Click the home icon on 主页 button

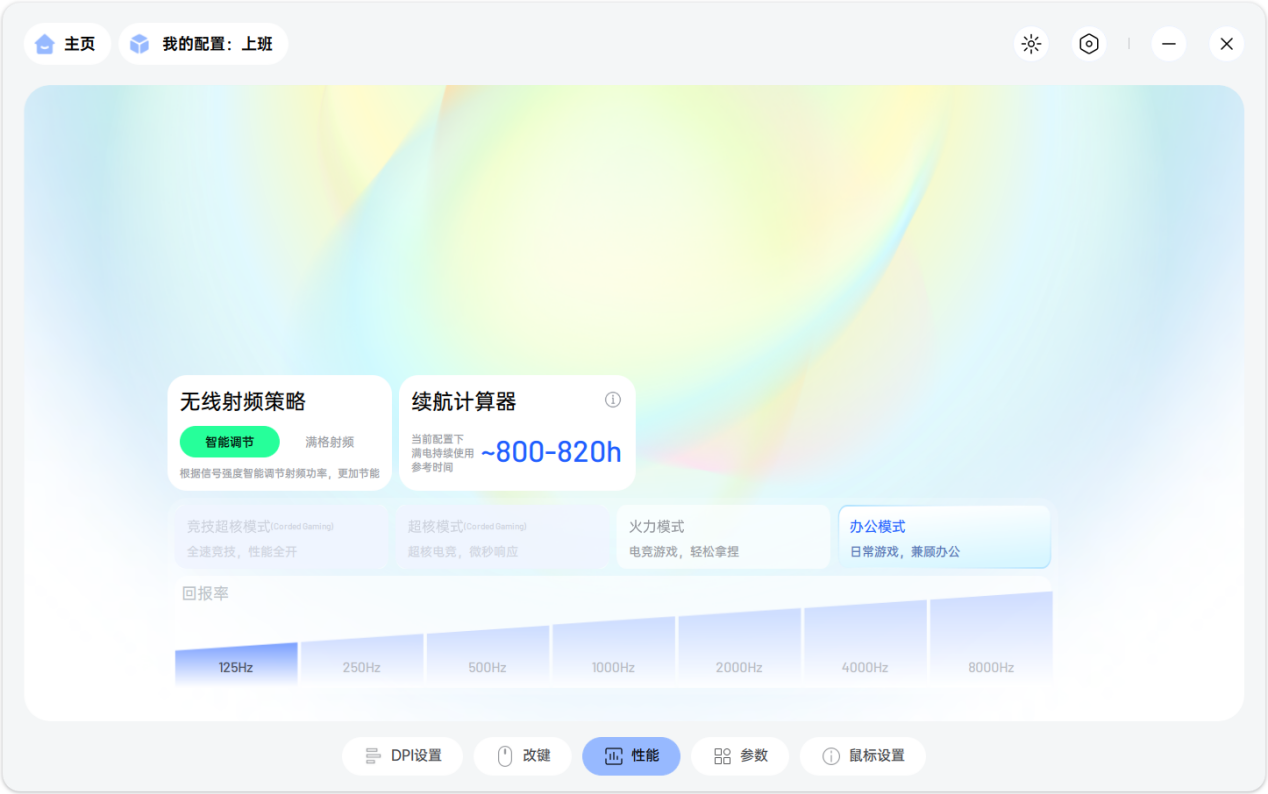pos(44,44)
